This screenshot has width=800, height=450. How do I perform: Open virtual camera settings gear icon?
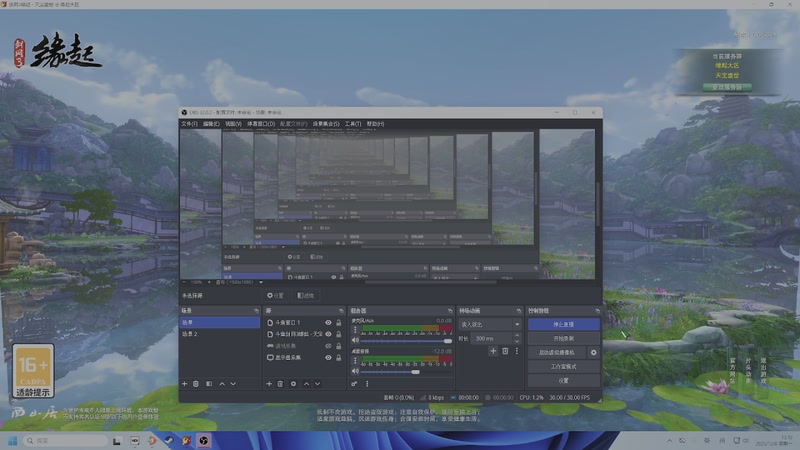coord(593,352)
